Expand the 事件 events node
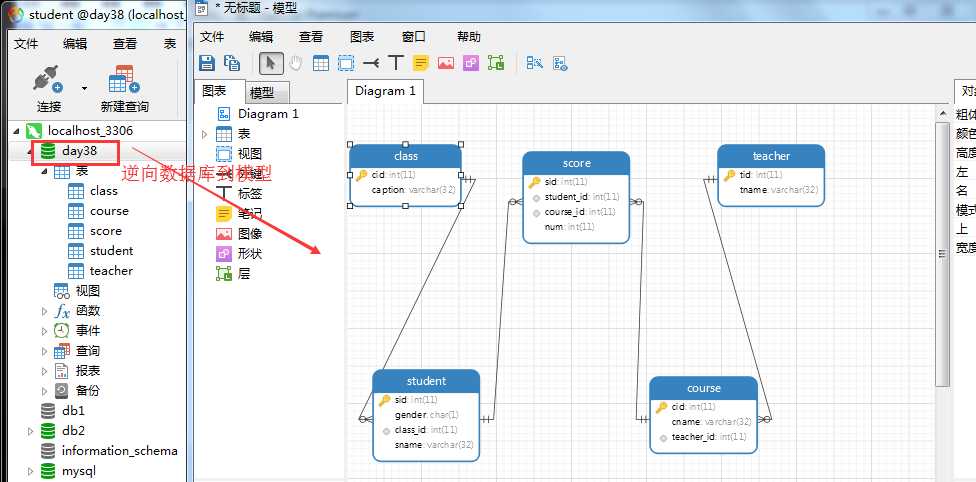The image size is (976, 482). [x=44, y=331]
